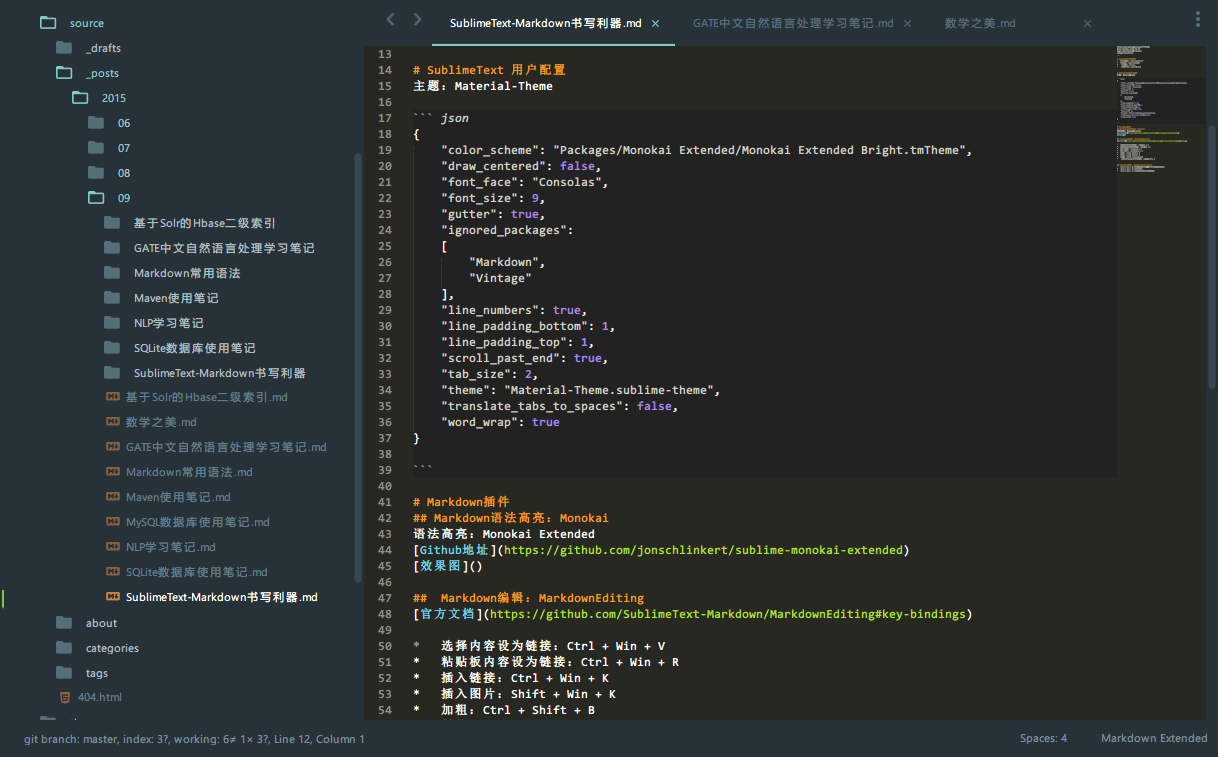Click the 效果图 link text
Viewport: 1218px width, 757px height.
pyautogui.click(x=440, y=566)
